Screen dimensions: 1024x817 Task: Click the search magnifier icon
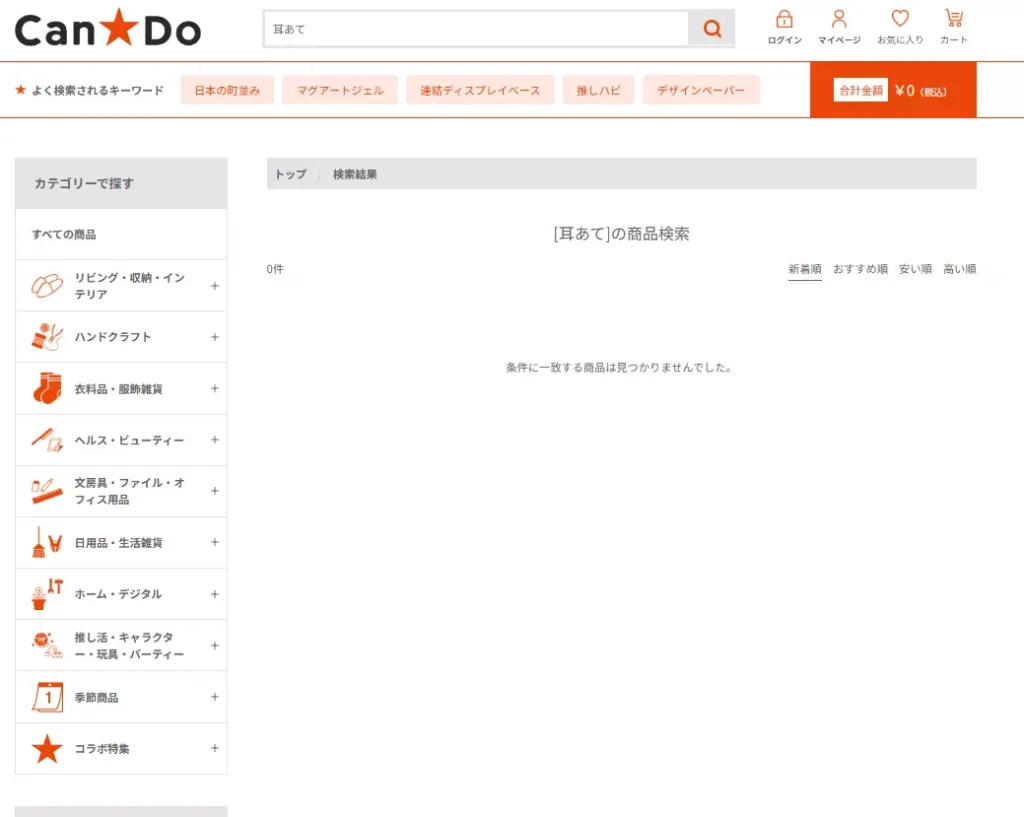pos(711,29)
